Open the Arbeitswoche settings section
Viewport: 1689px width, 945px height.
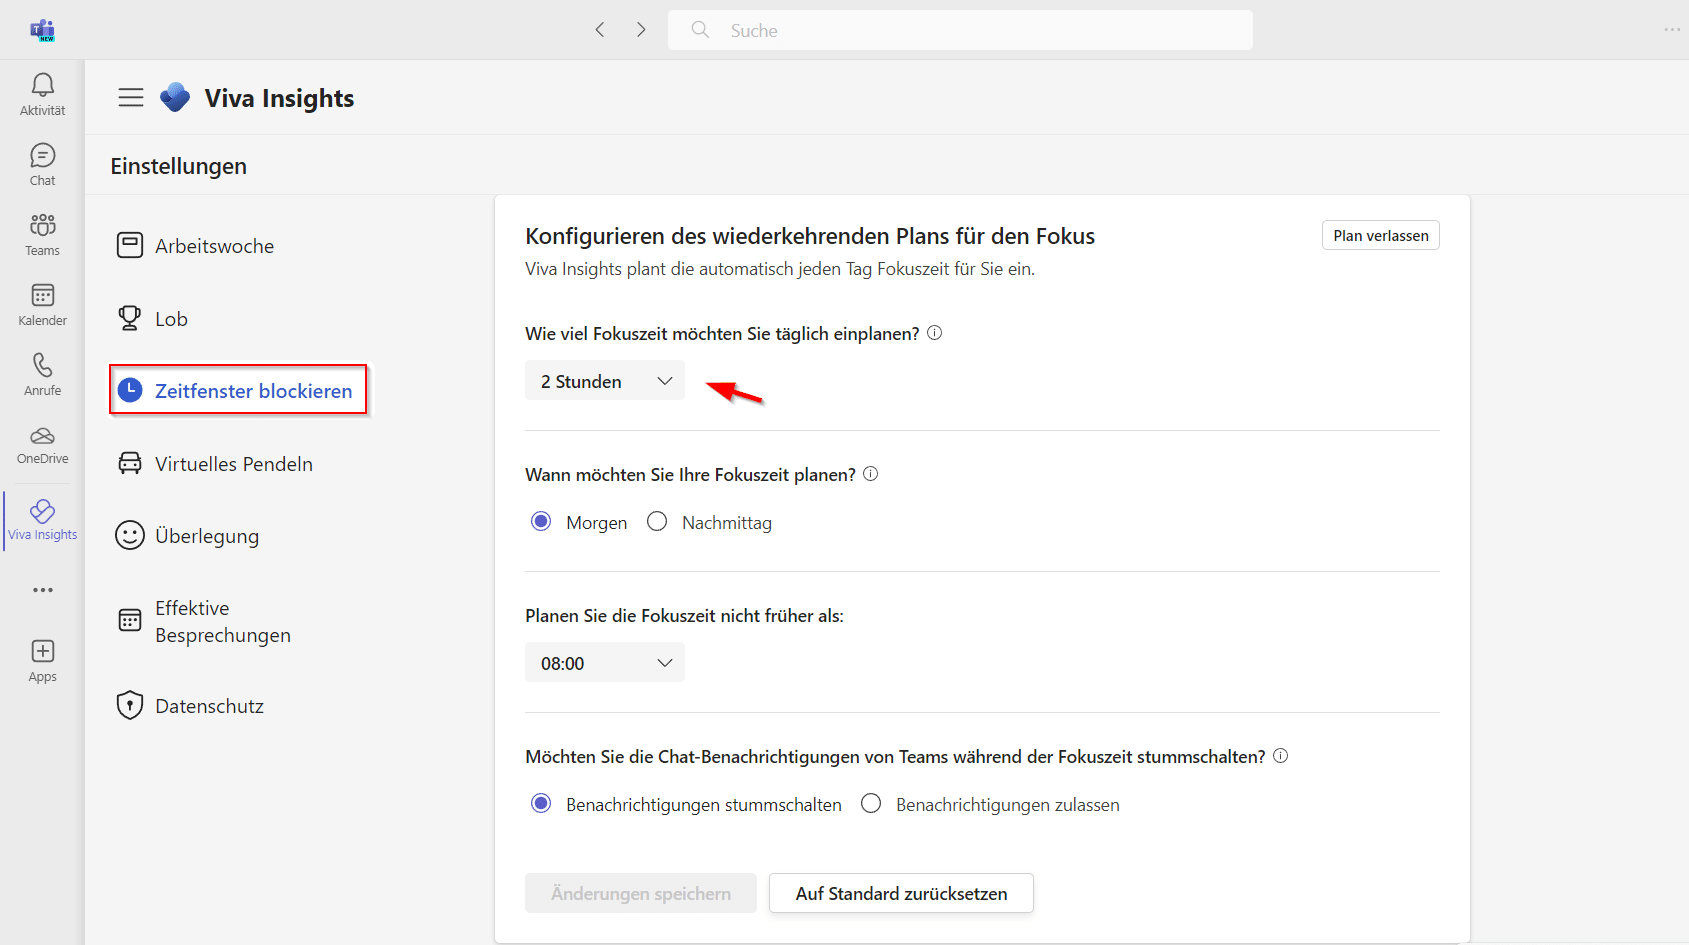pos(214,246)
